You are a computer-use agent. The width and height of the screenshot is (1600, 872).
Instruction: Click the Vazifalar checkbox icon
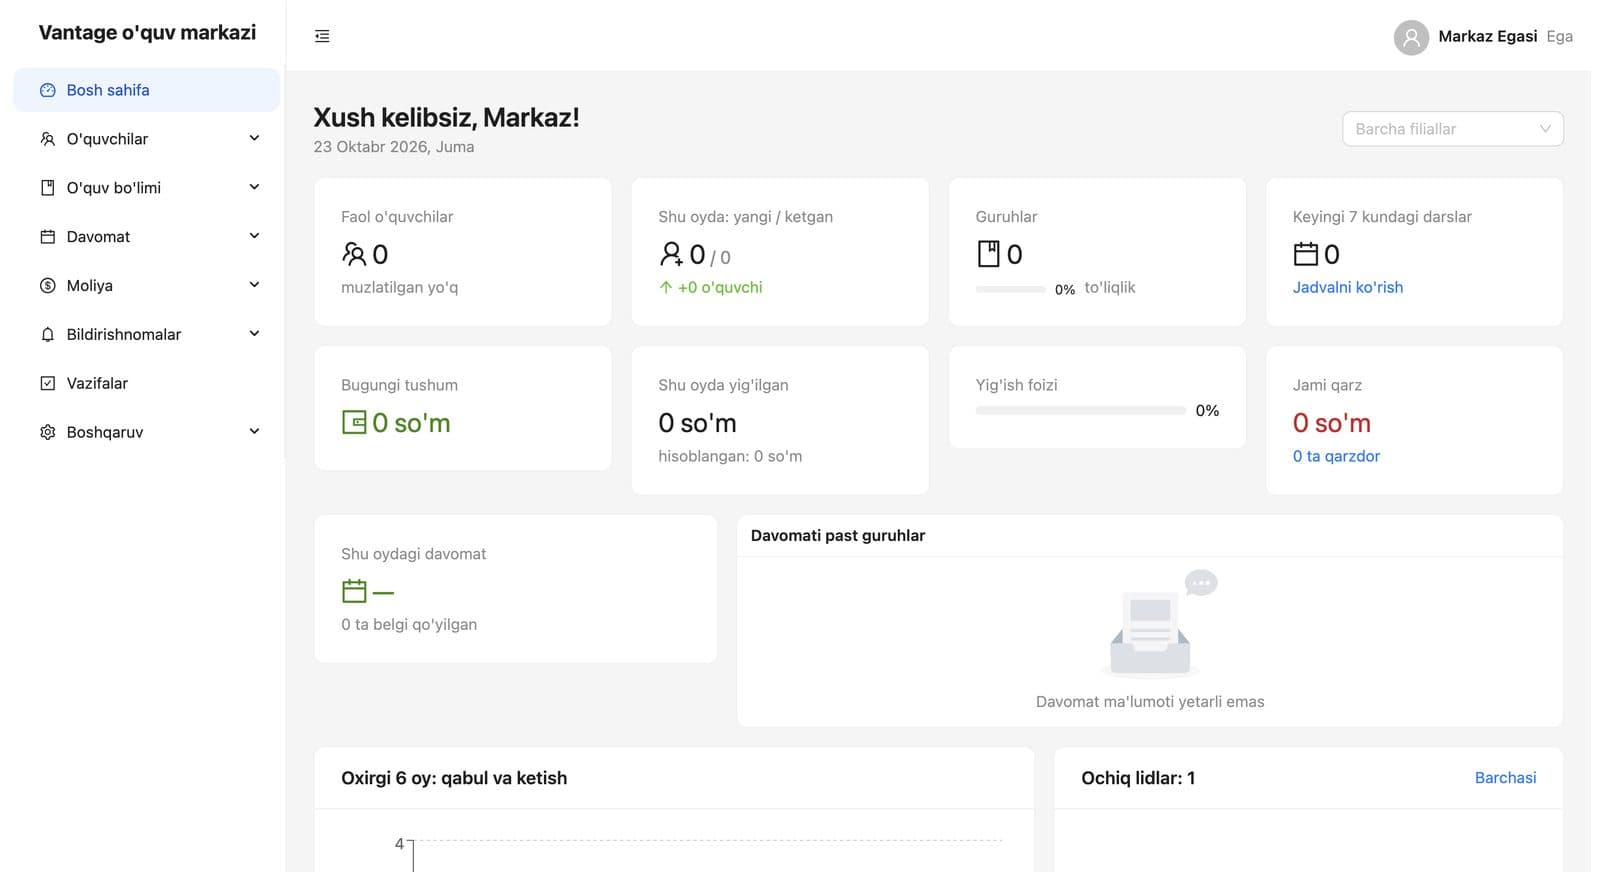point(47,383)
